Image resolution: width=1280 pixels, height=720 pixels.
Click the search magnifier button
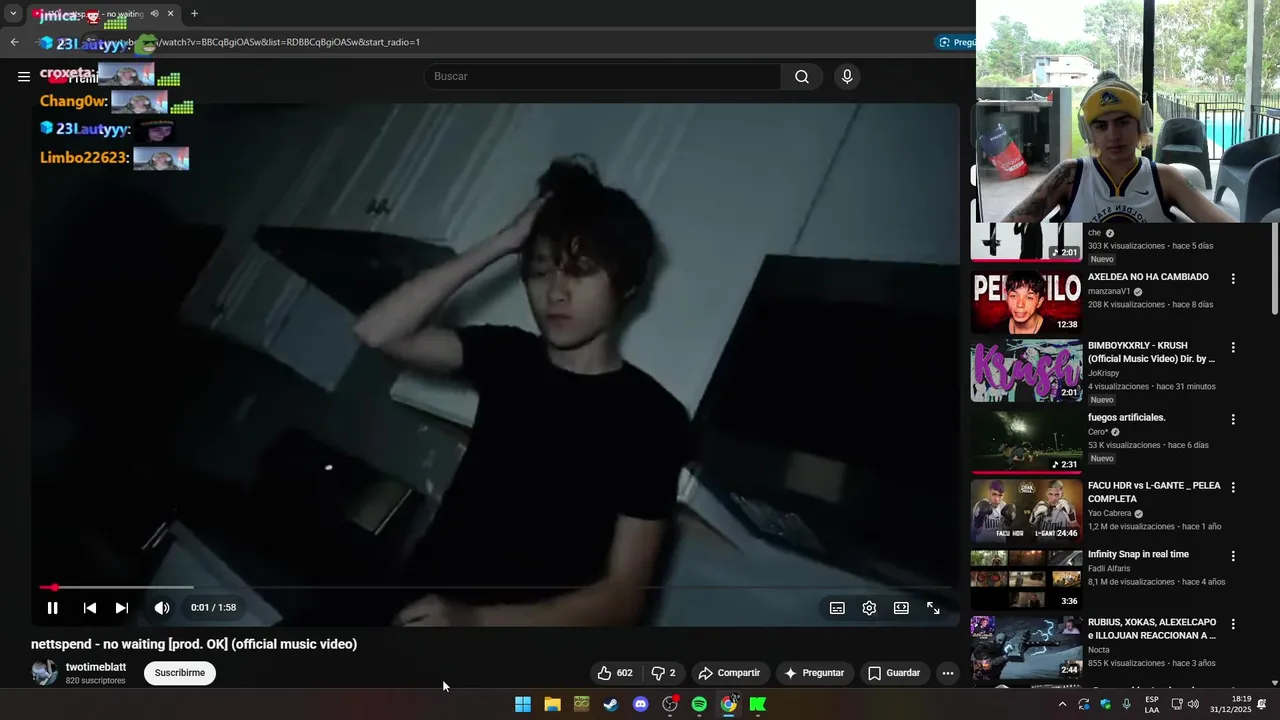pos(802,77)
